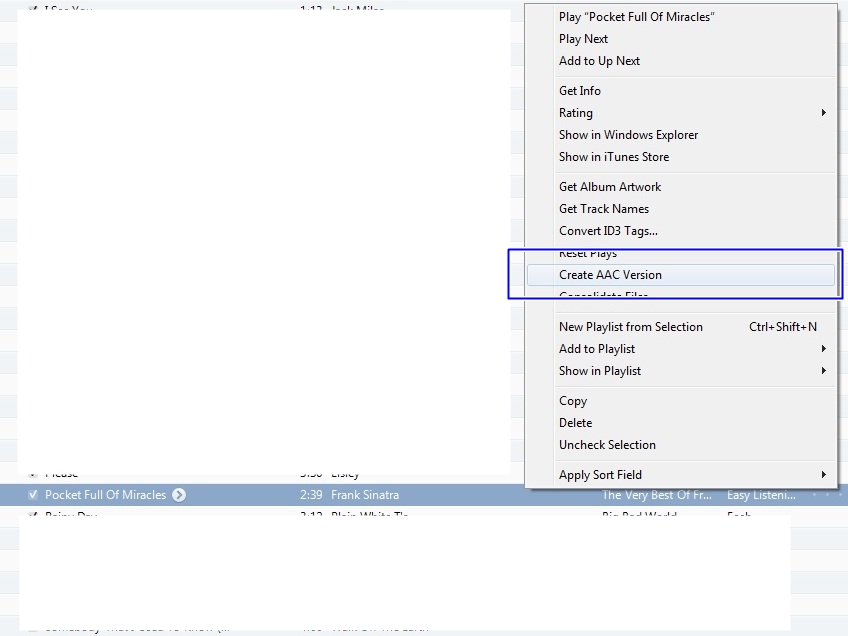Uncheck the Pocket Full Of Miracles checkbox
This screenshot has height=636, width=848.
(x=33, y=495)
